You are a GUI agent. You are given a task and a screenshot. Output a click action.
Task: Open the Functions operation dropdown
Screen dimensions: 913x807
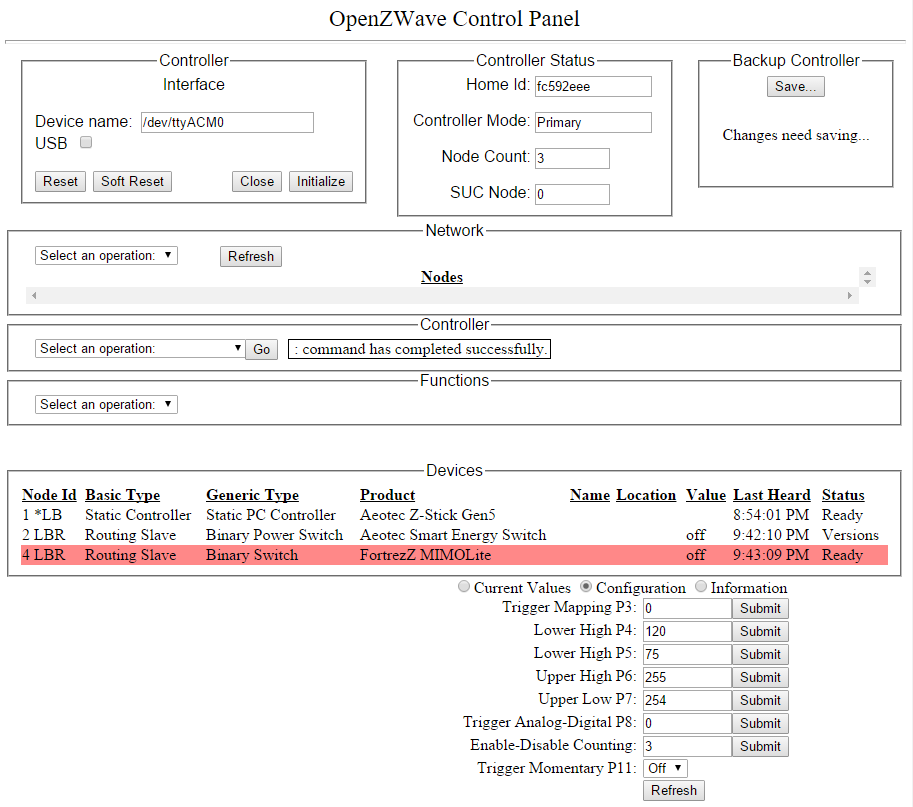click(106, 405)
